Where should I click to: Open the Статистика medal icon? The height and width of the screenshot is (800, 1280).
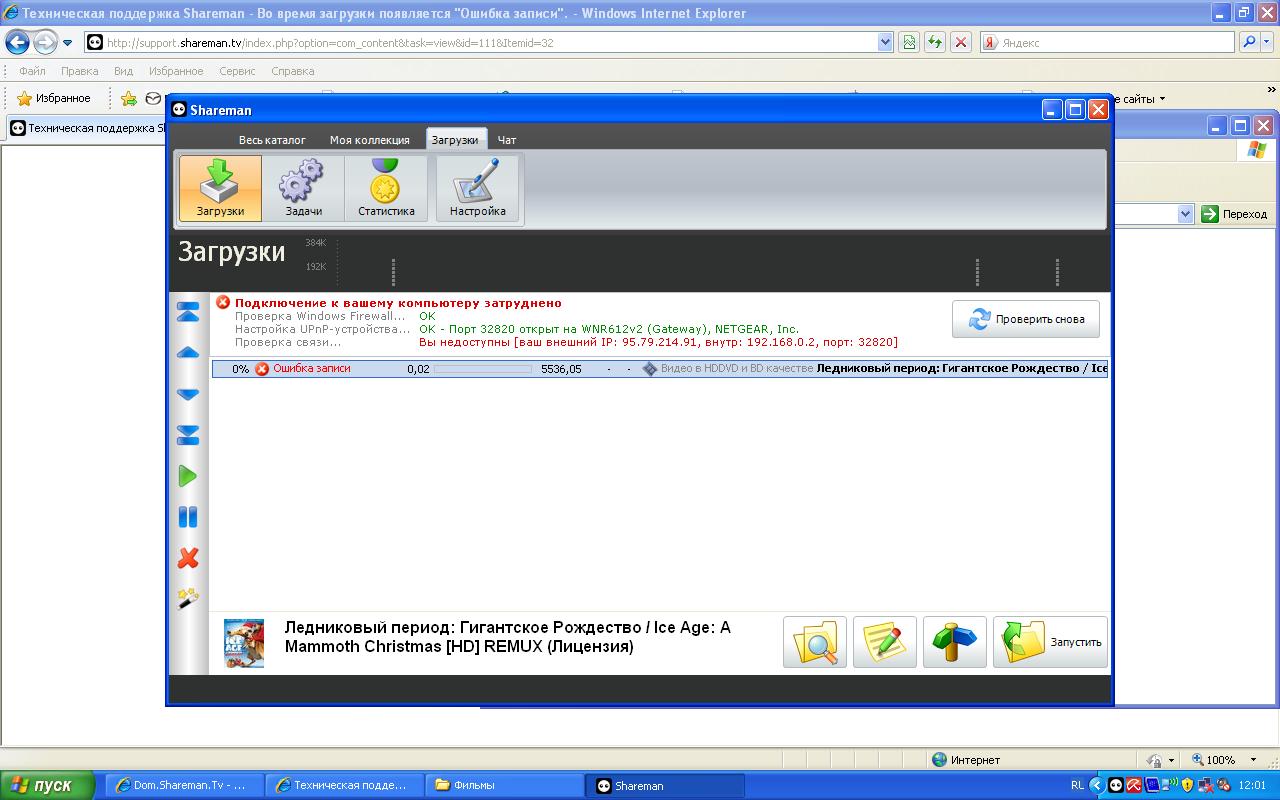(386, 188)
